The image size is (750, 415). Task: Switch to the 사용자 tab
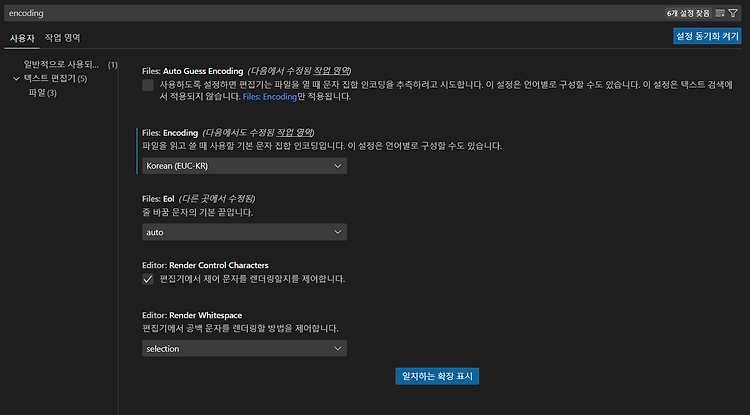[x=22, y=38]
